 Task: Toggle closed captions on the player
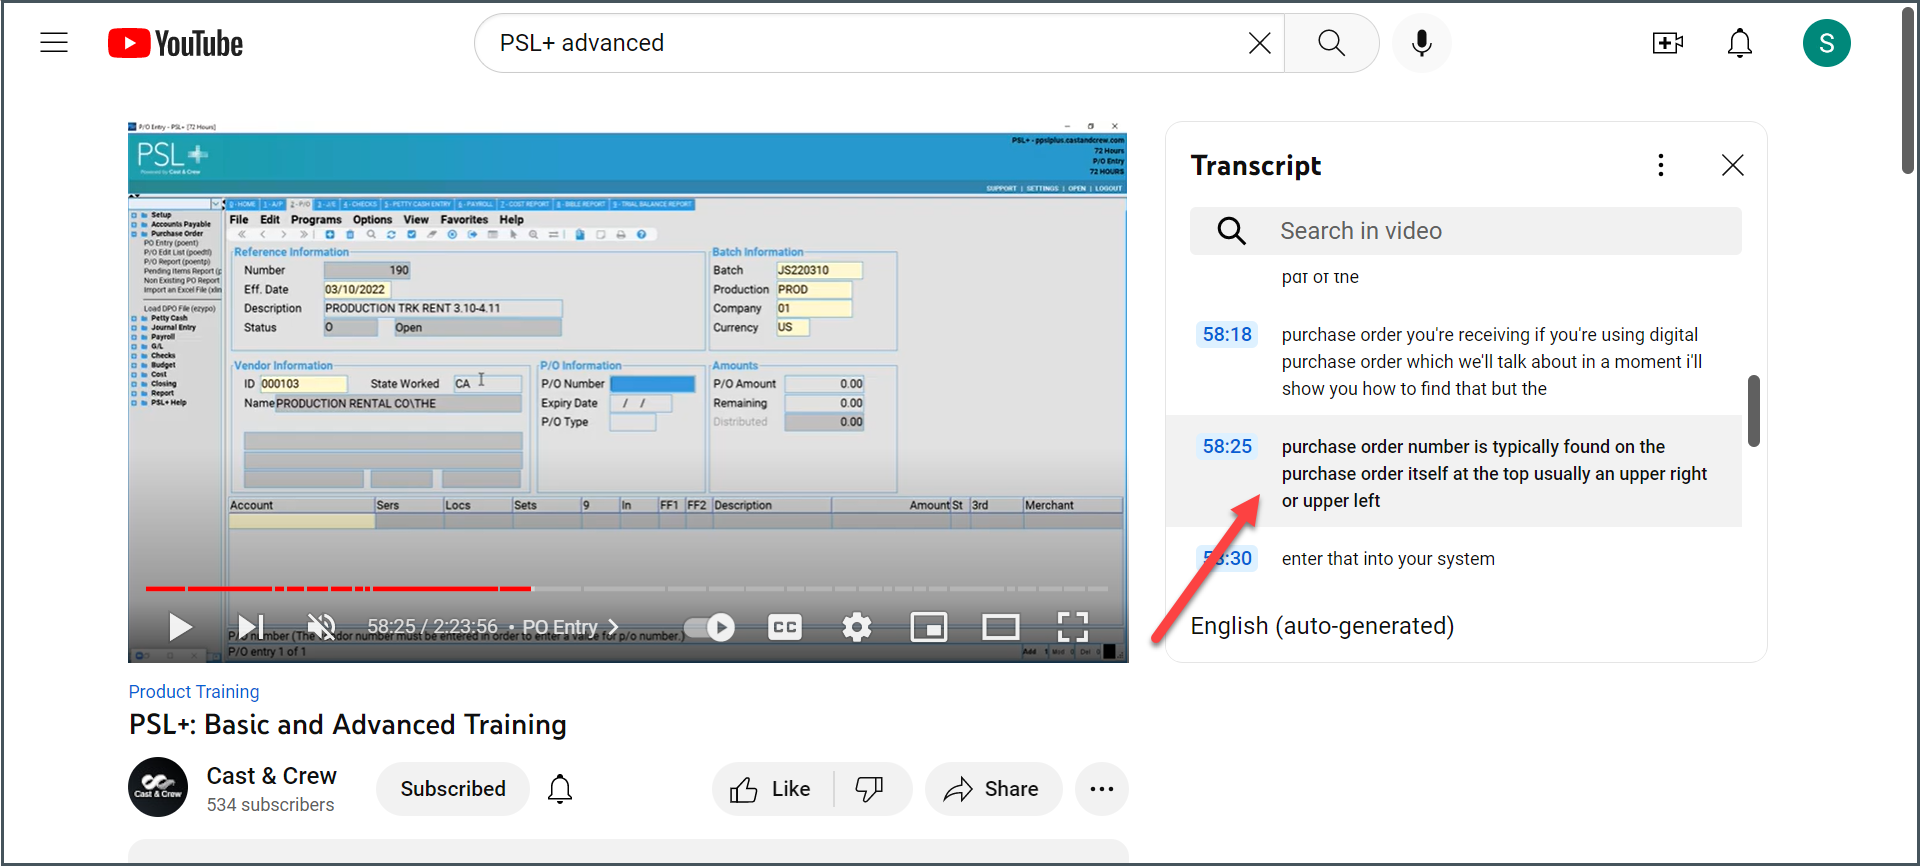click(x=785, y=627)
